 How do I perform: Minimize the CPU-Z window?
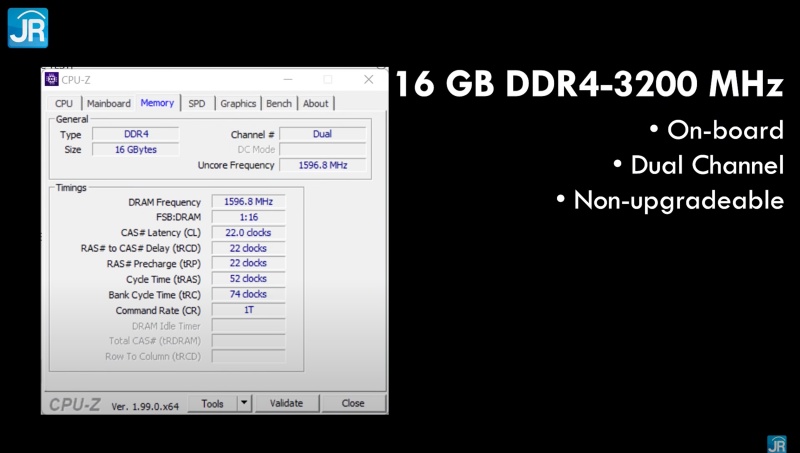287,80
